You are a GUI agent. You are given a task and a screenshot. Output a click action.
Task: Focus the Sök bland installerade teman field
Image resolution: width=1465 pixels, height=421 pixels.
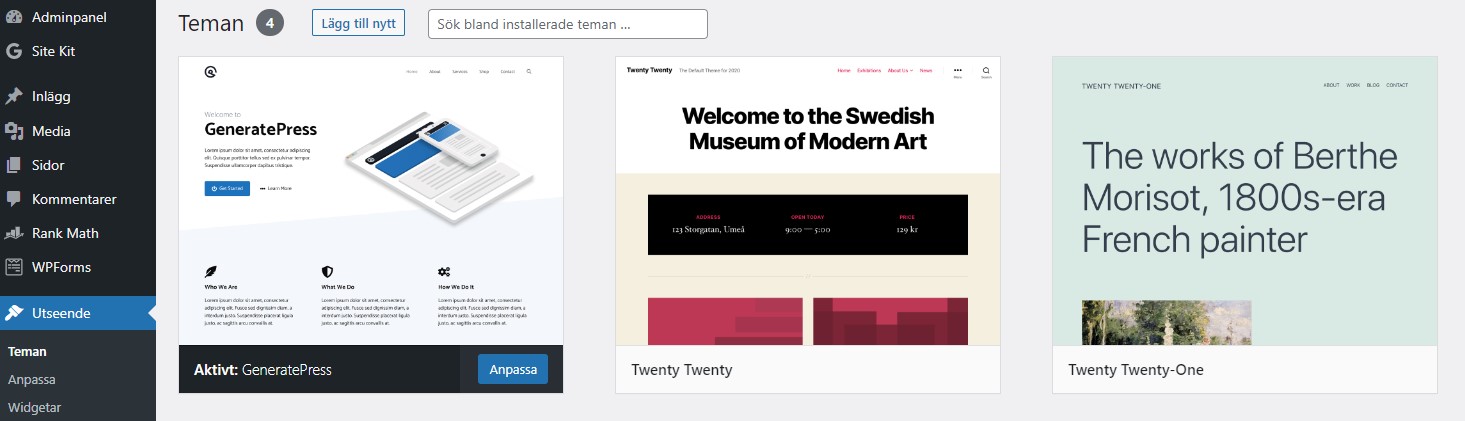(x=567, y=24)
